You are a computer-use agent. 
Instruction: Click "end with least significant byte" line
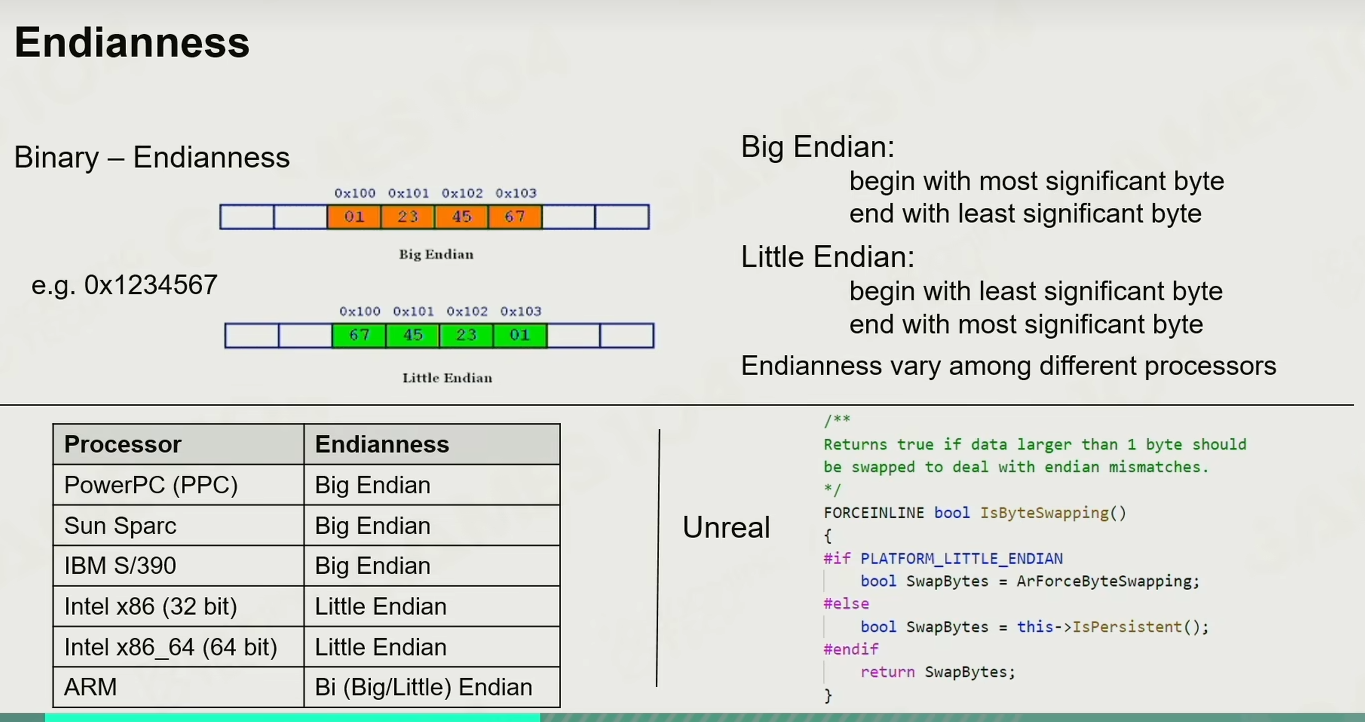coord(1025,213)
